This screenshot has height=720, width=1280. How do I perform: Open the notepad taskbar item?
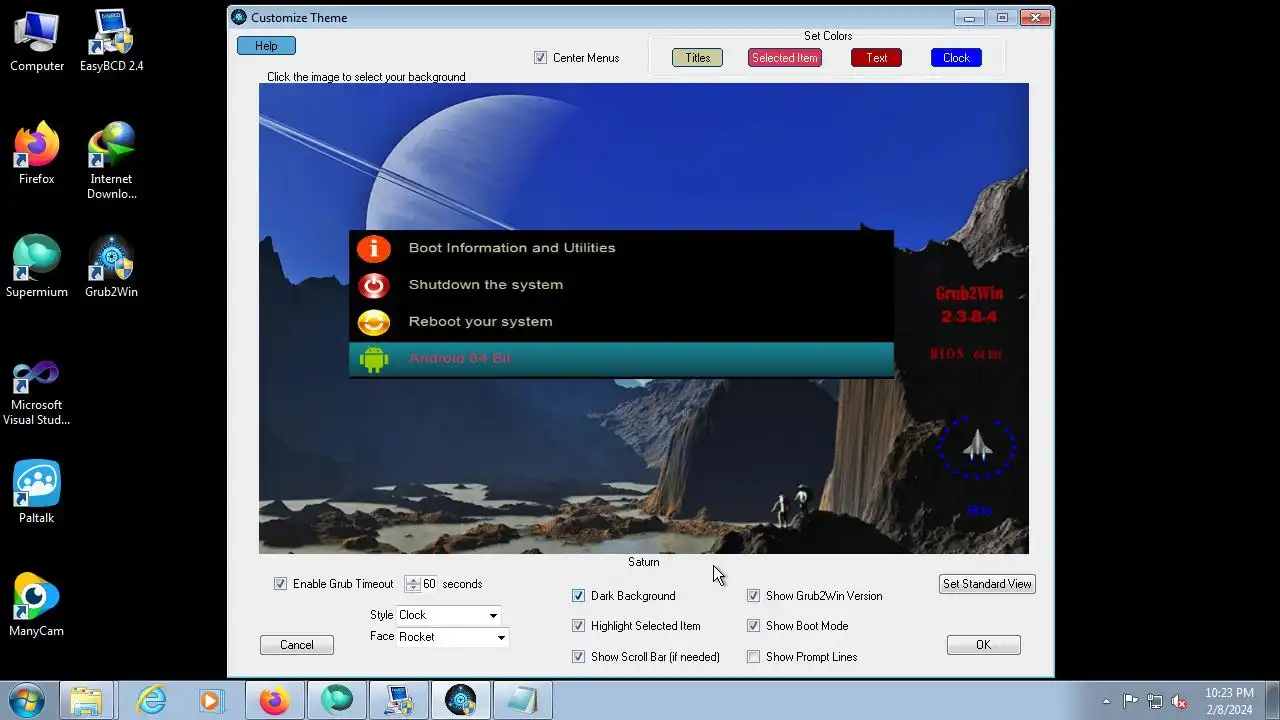pyautogui.click(x=522, y=700)
